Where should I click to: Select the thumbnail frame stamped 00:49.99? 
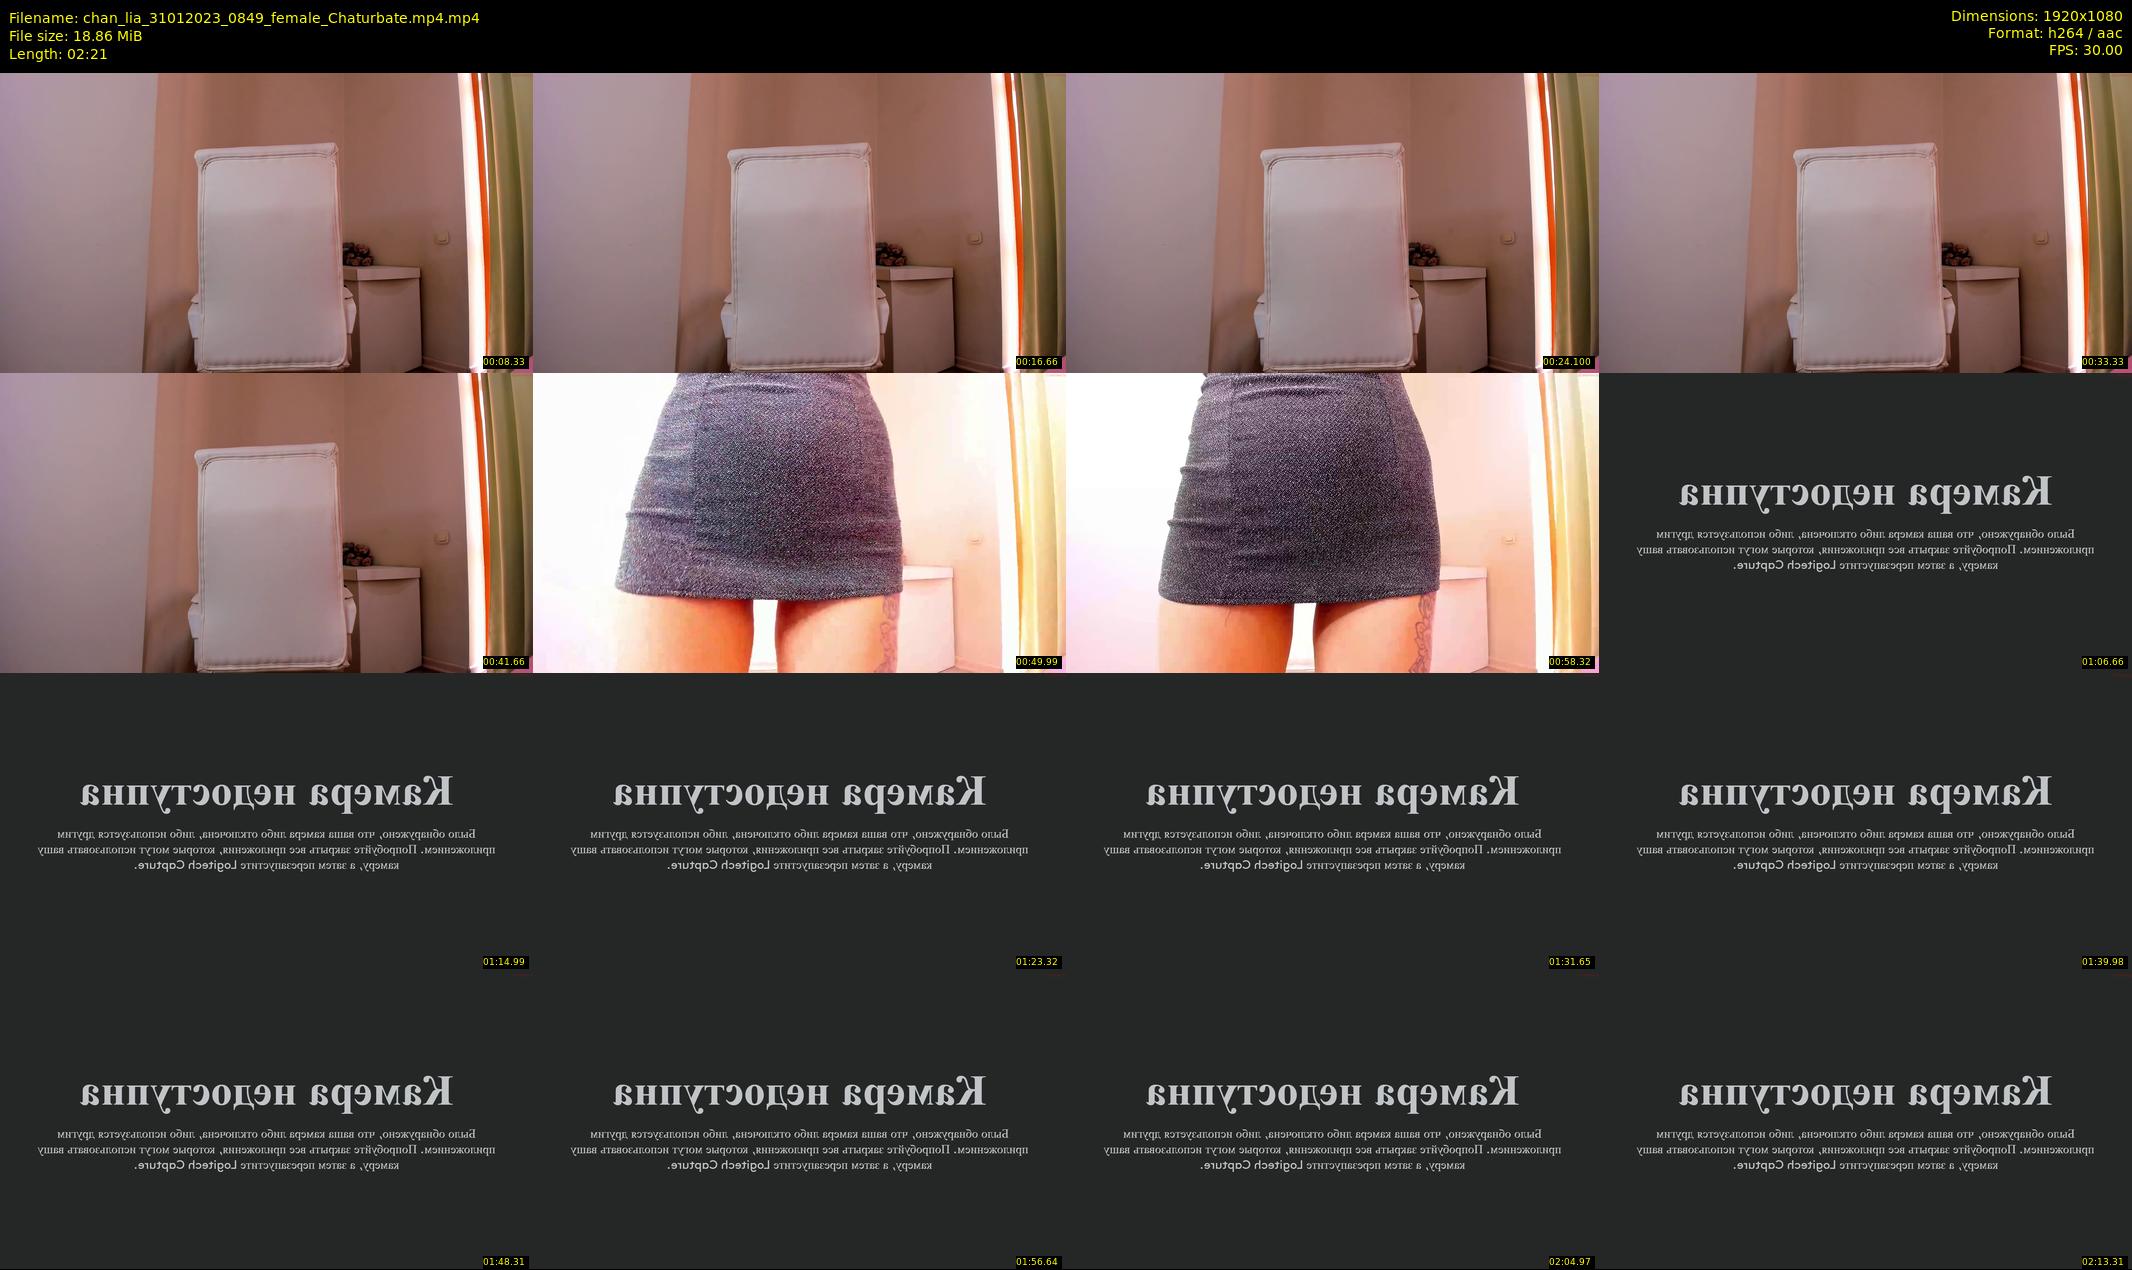tap(799, 522)
